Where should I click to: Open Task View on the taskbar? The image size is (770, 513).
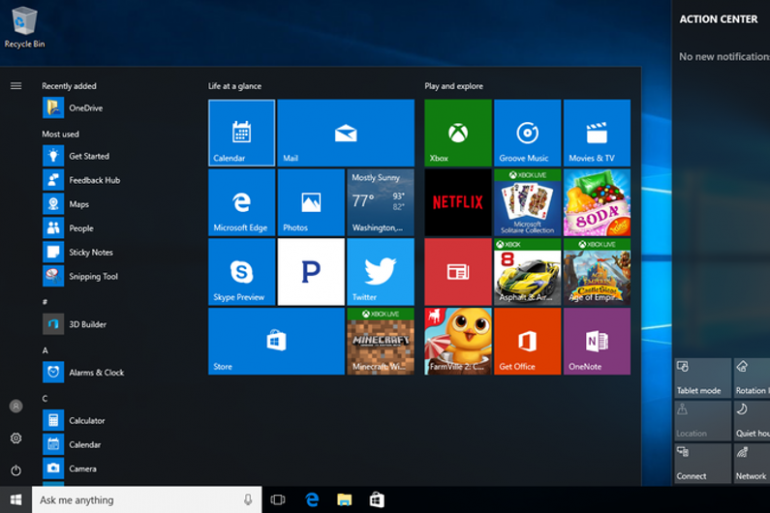(x=278, y=500)
